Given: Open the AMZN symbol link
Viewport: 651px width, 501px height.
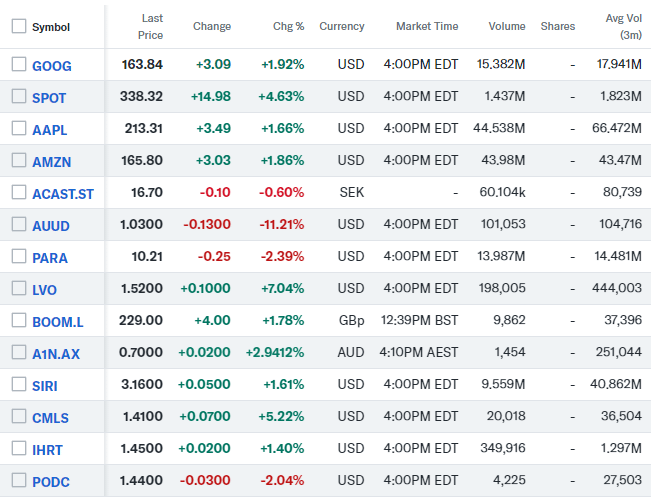Looking at the screenshot, I should click(52, 162).
